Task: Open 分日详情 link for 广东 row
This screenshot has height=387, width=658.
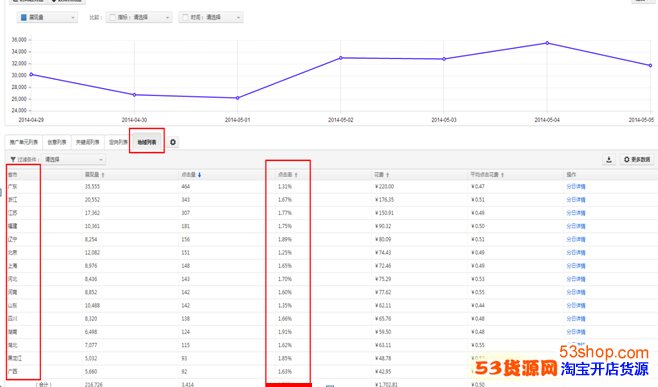Action: pos(576,187)
